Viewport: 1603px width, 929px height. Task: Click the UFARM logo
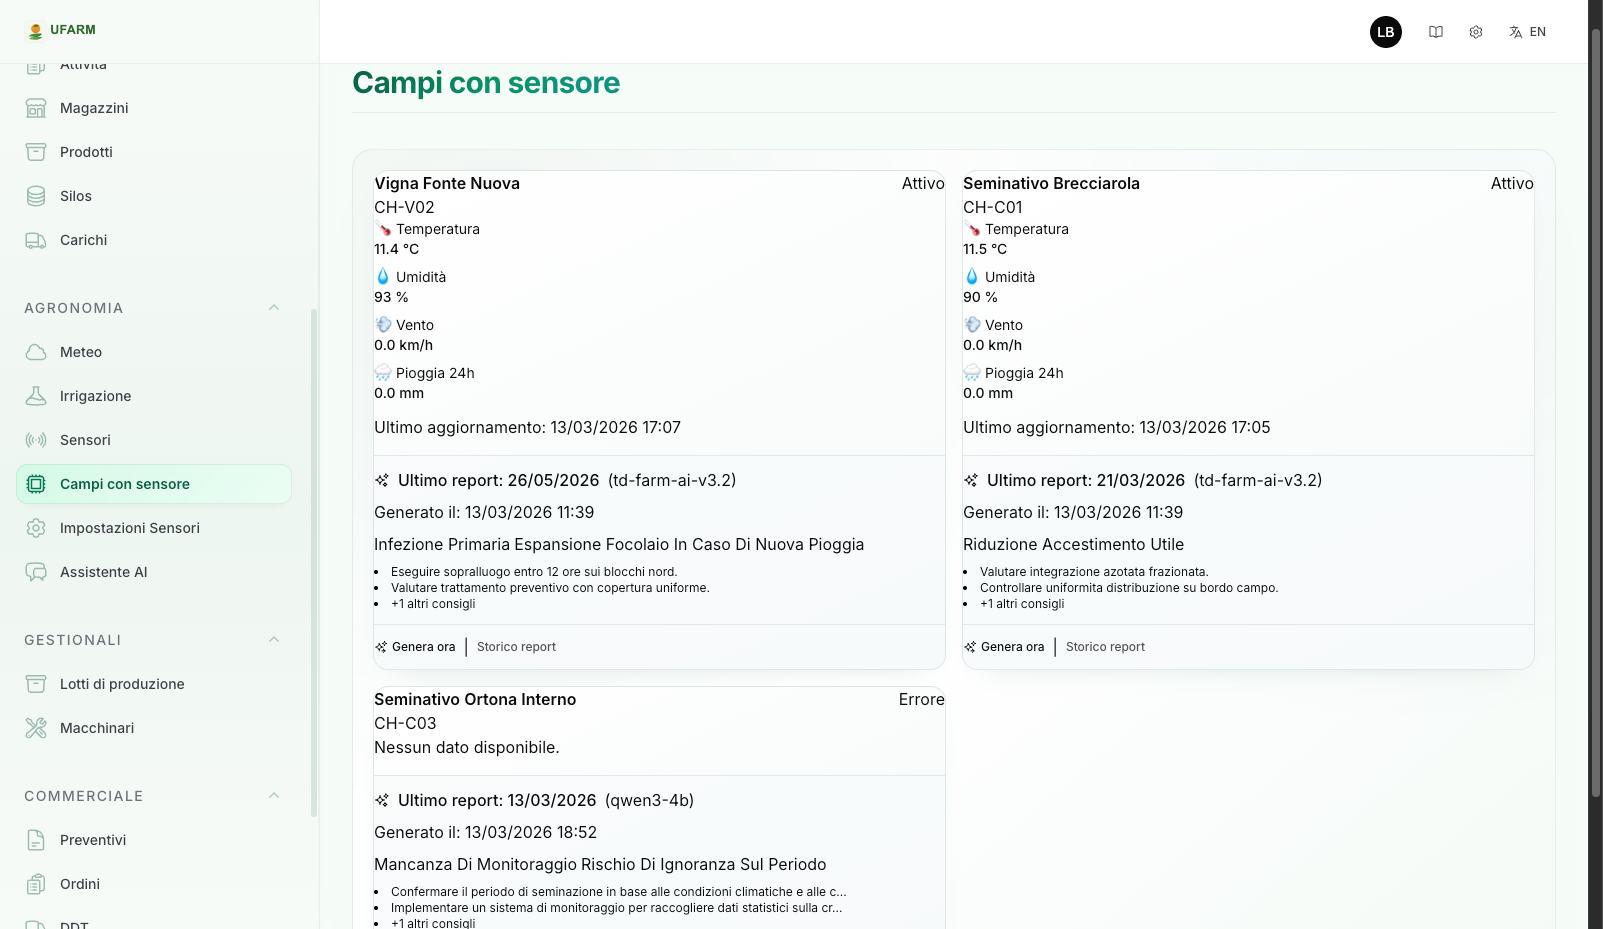point(61,30)
